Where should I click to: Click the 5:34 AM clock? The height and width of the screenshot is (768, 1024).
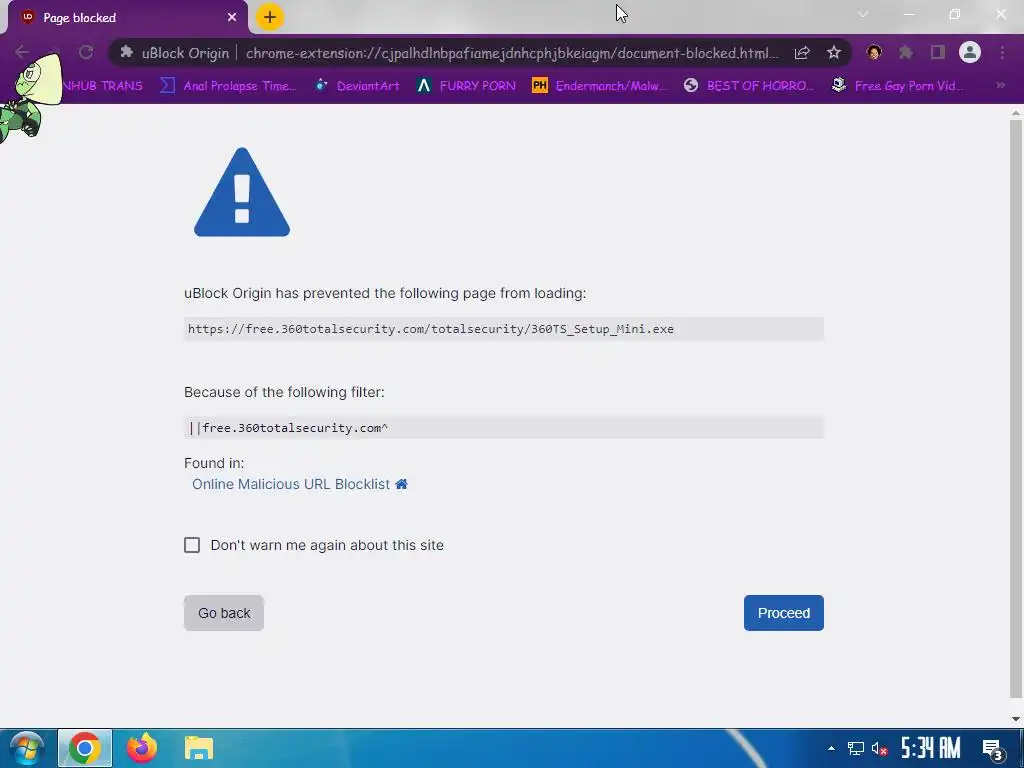(931, 748)
